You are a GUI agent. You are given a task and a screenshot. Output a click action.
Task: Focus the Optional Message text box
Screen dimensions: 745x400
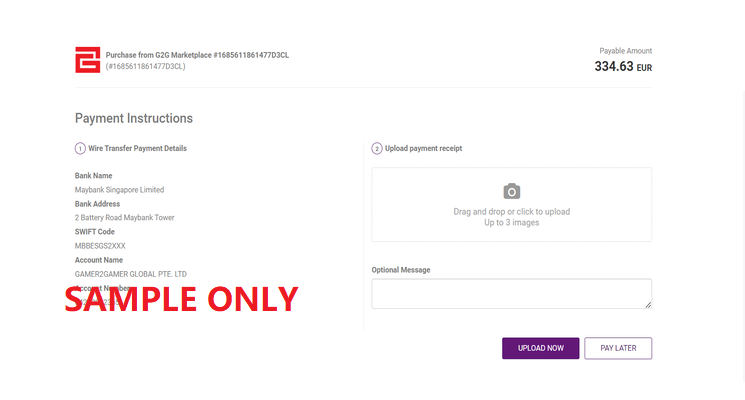pos(511,293)
